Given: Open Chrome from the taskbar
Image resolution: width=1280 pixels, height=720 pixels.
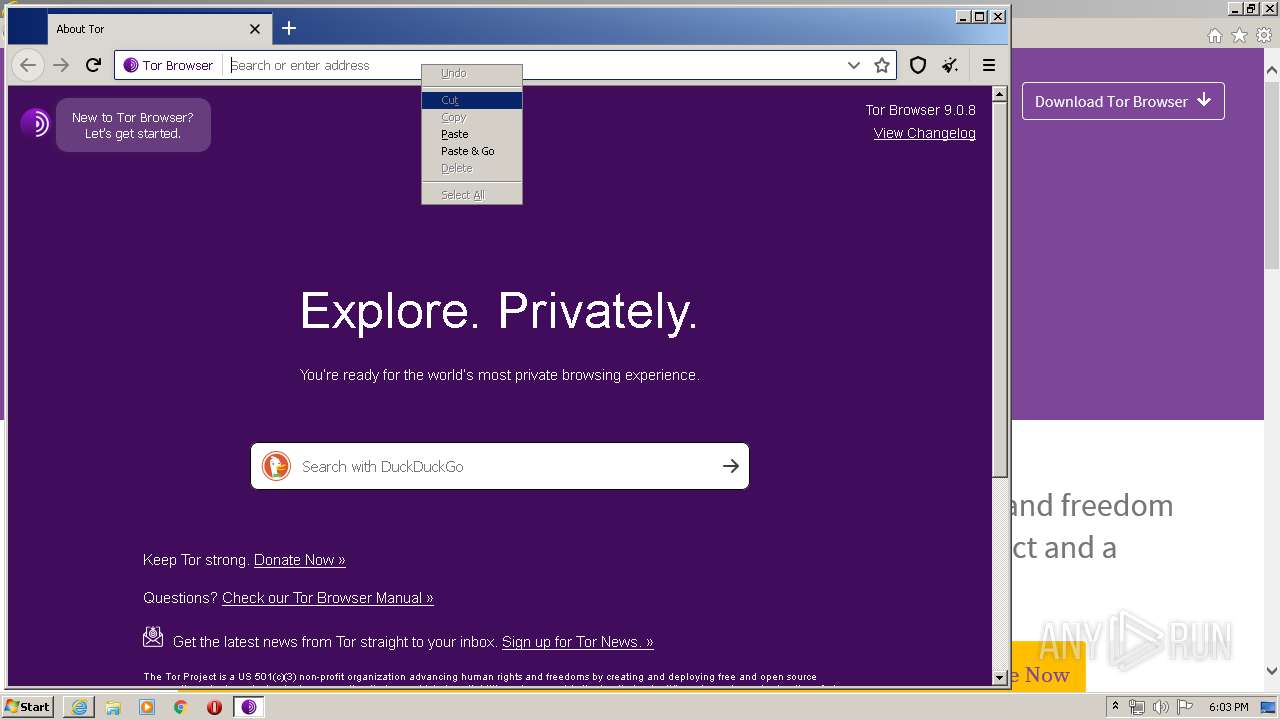Looking at the screenshot, I should tap(180, 707).
